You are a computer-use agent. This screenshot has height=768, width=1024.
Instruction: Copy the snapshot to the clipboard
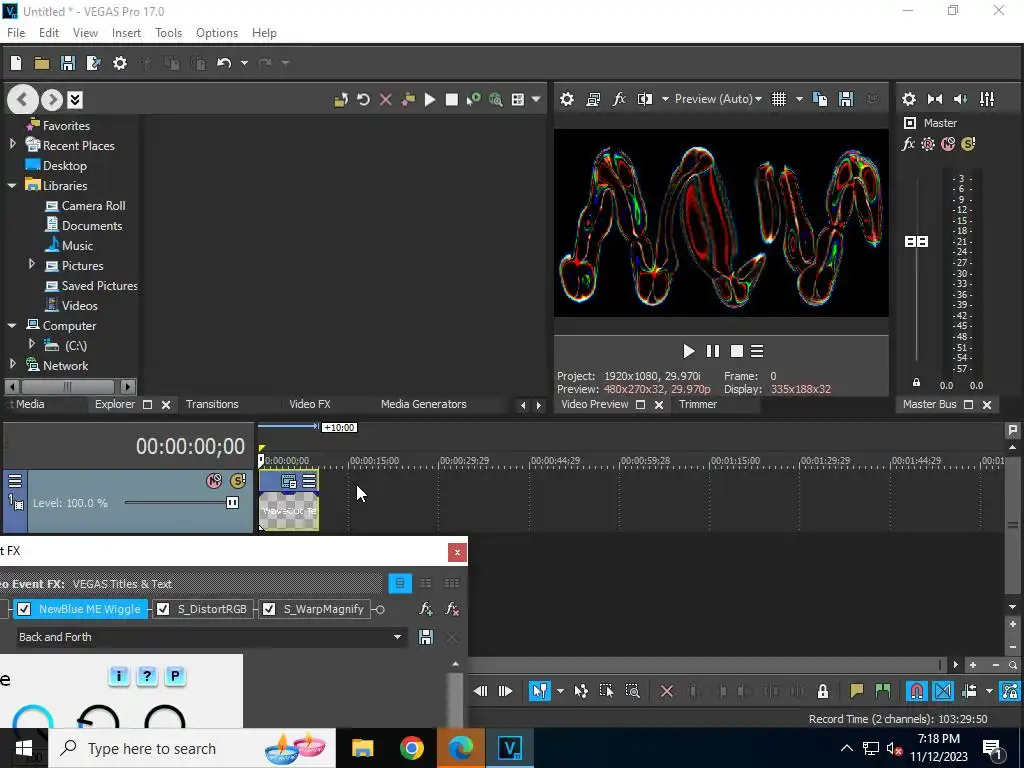820,99
